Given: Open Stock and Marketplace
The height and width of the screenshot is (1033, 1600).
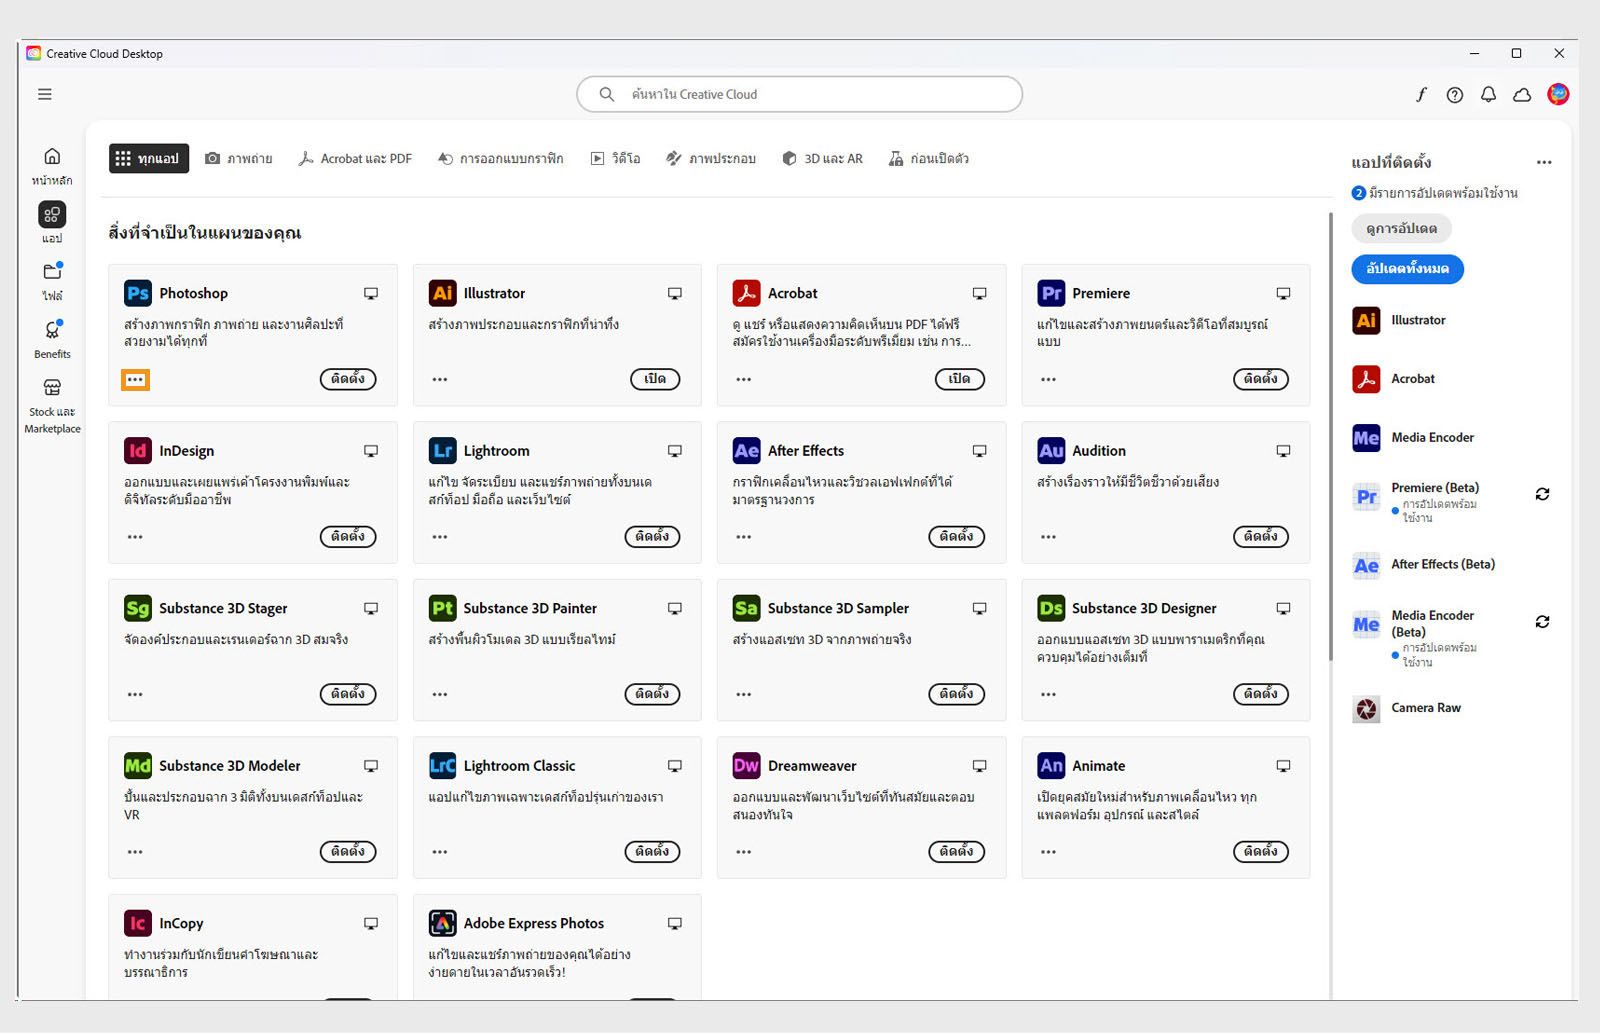Looking at the screenshot, I should point(52,406).
